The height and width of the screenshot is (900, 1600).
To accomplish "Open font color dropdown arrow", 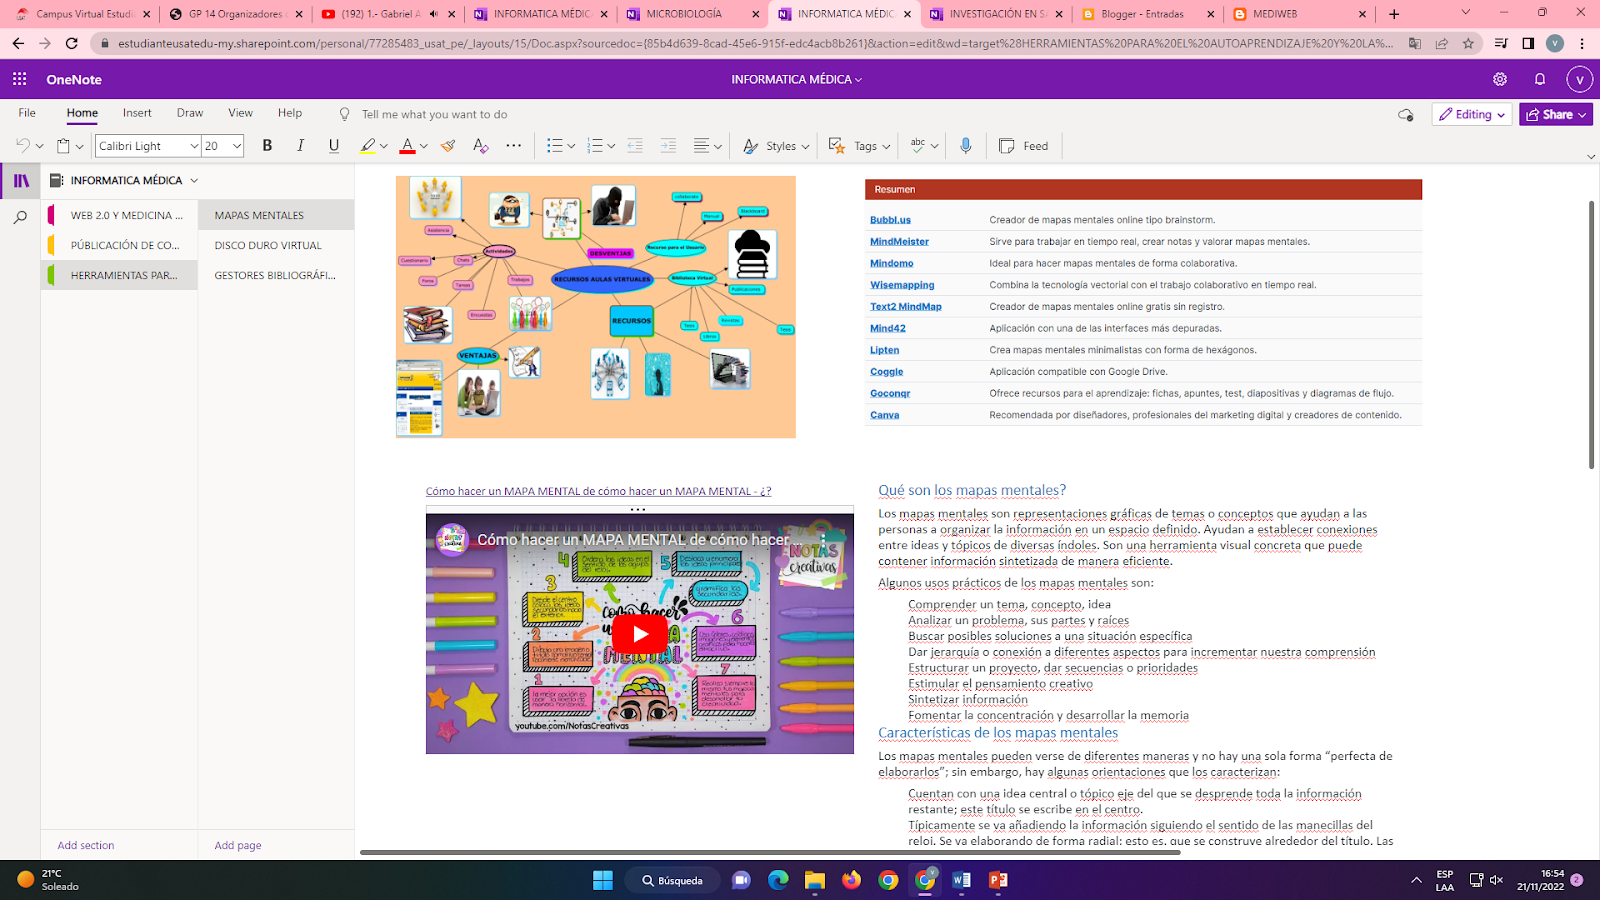I will point(424,147).
